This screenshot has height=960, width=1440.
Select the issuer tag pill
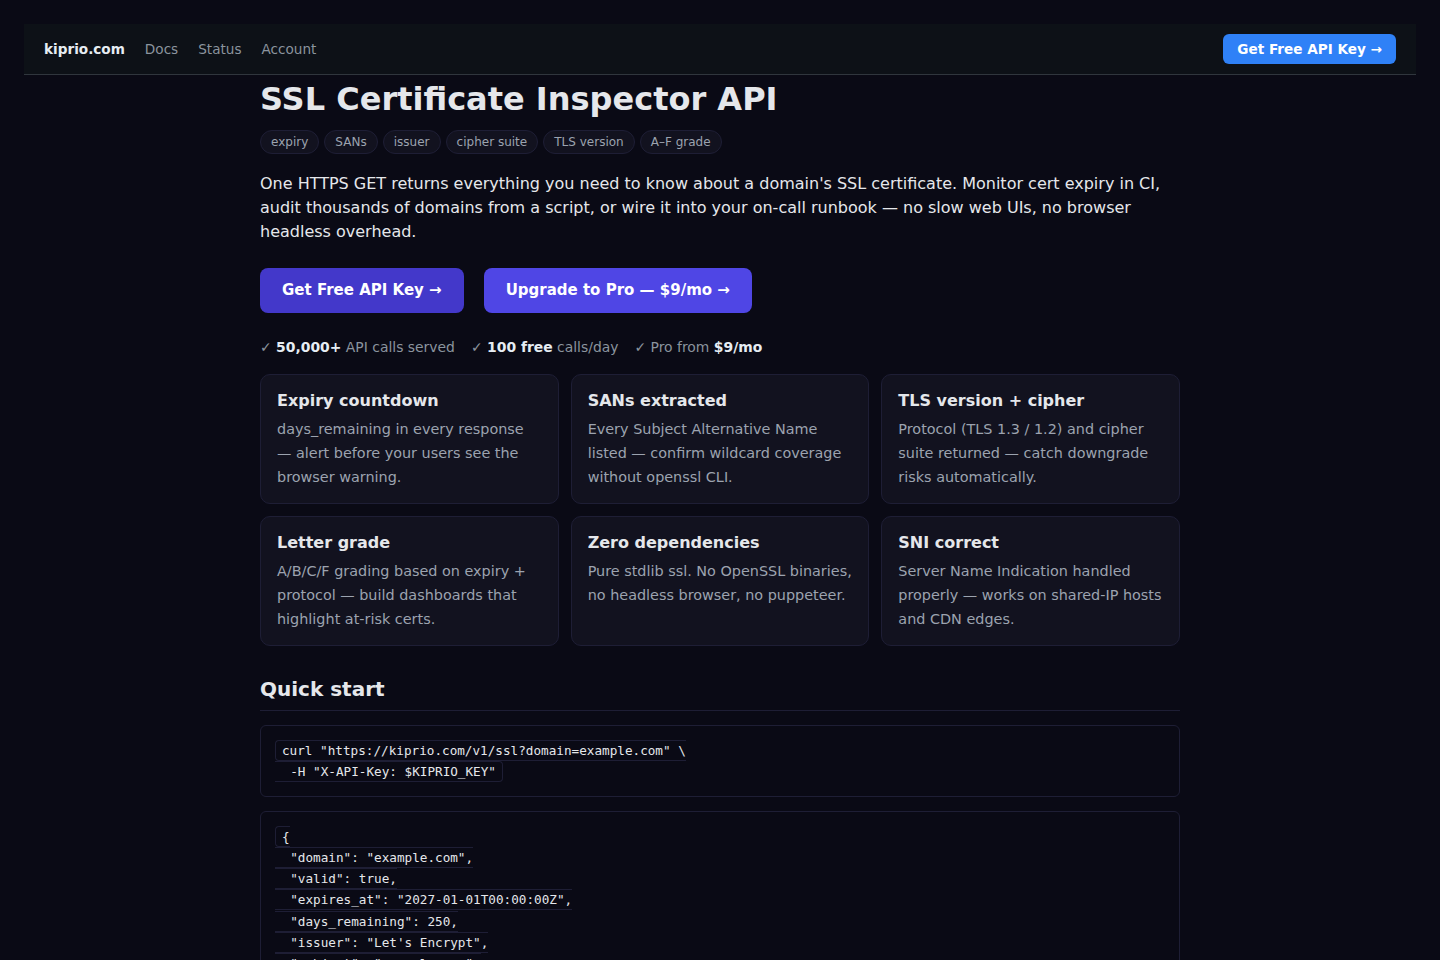[411, 142]
